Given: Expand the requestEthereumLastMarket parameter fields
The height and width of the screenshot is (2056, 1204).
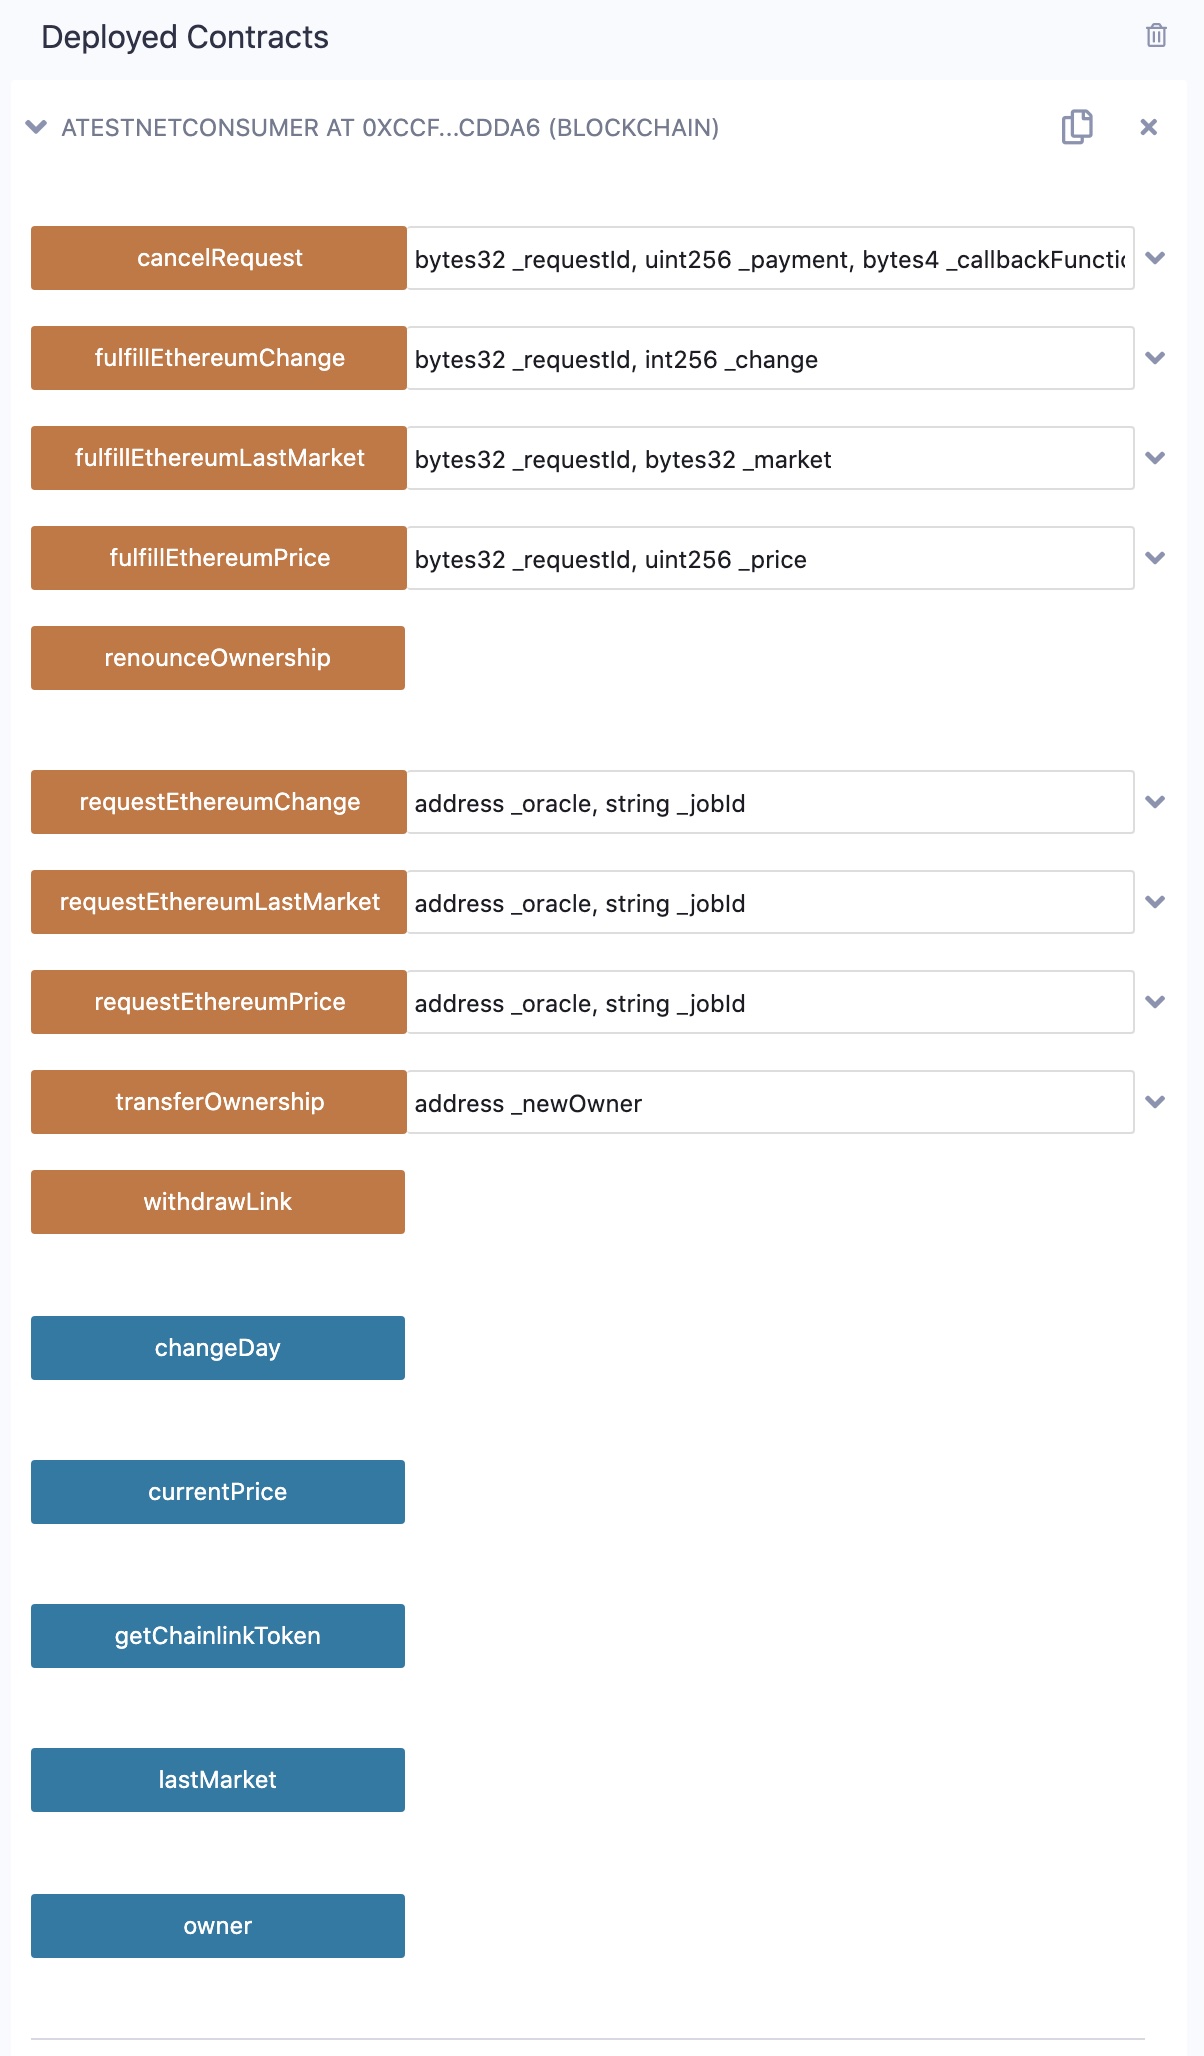Looking at the screenshot, I should [1155, 902].
